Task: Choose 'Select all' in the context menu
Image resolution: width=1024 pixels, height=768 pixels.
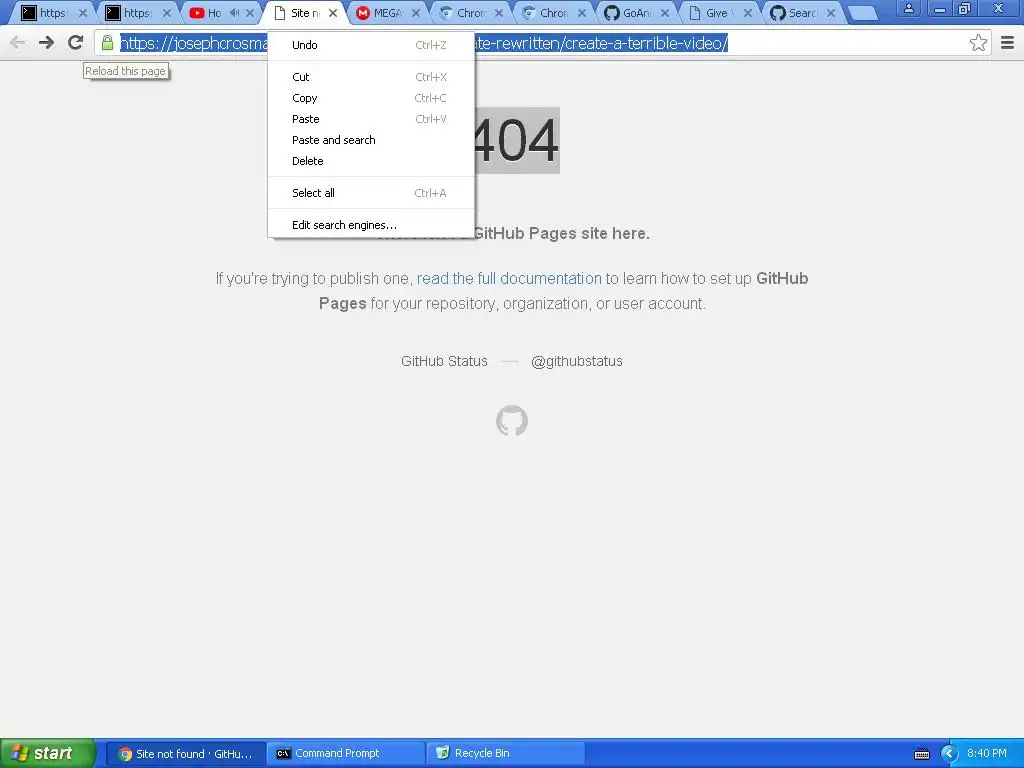Action: [x=371, y=193]
